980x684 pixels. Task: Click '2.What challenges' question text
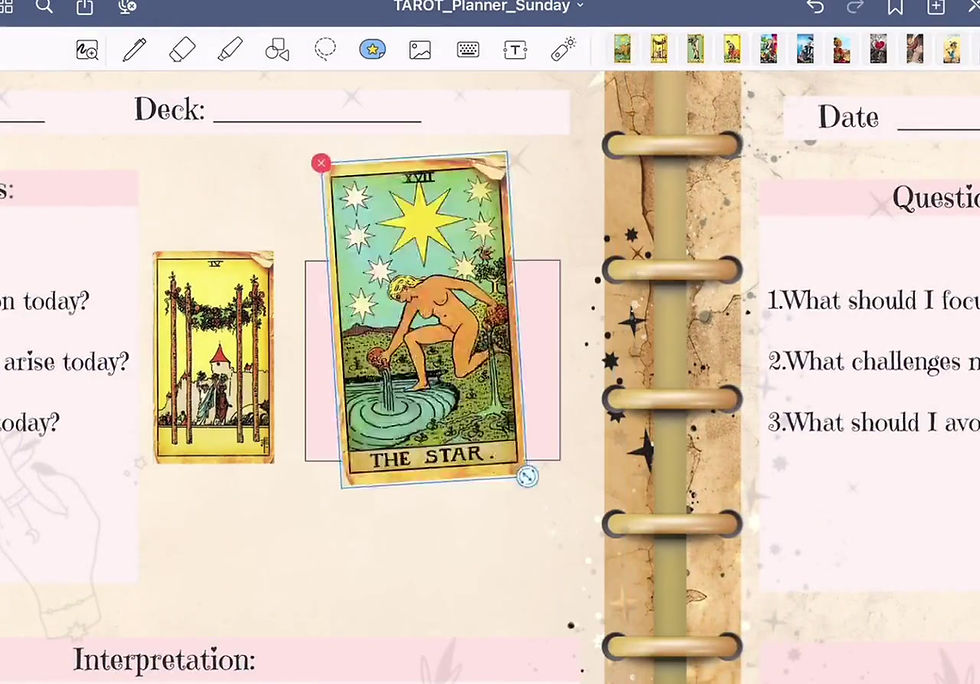873,361
